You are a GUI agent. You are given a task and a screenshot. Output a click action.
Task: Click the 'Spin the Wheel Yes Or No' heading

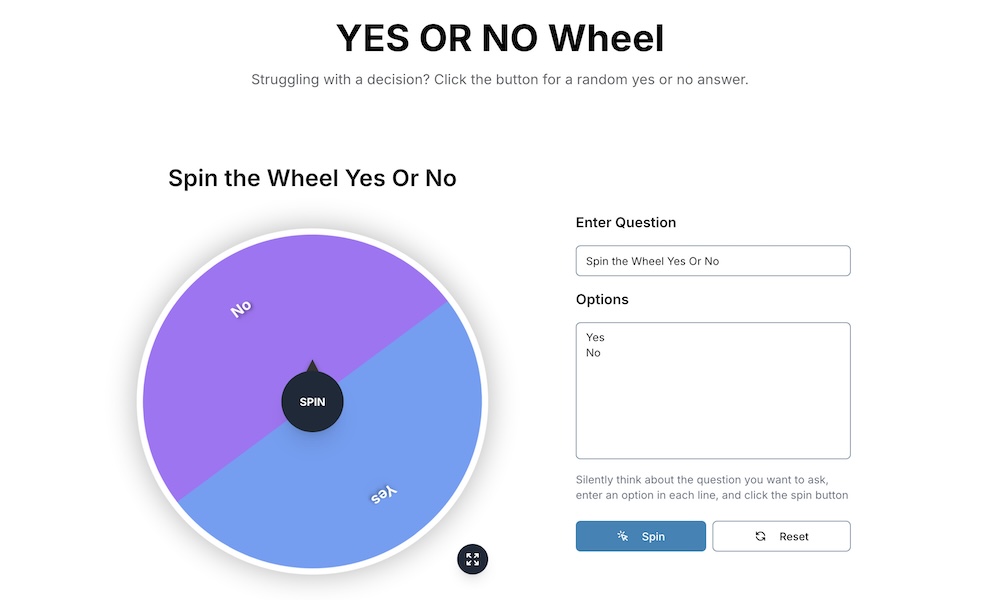(311, 178)
